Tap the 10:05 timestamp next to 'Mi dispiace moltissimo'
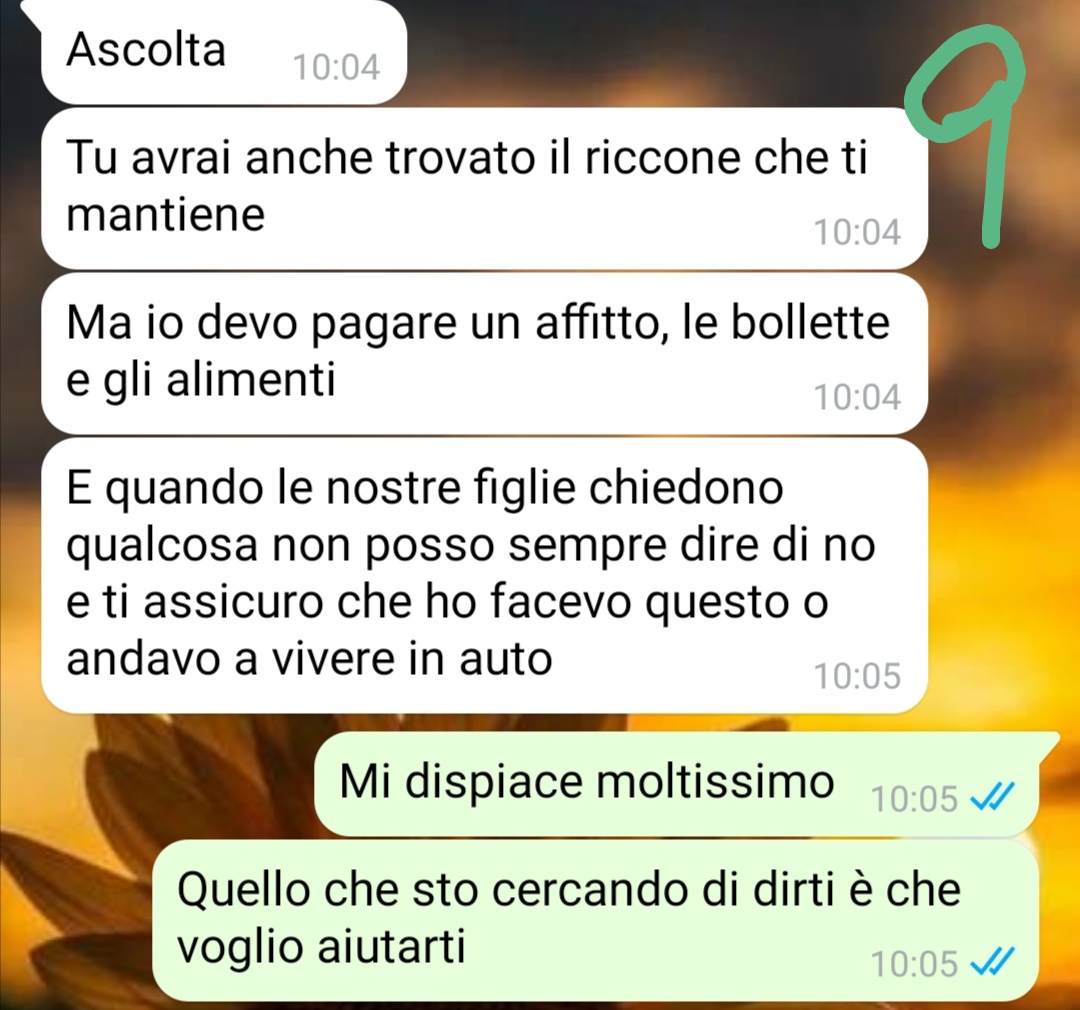 pos(915,799)
